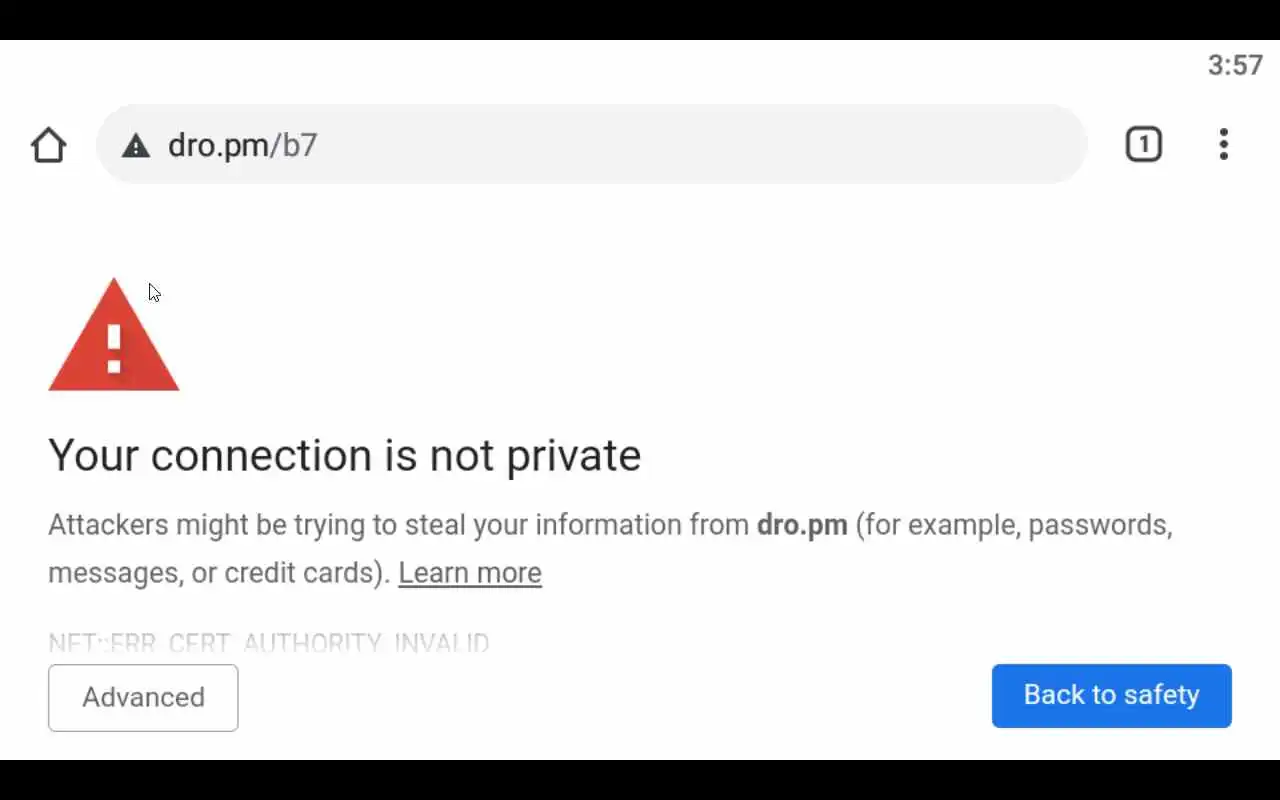The image size is (1280, 800).
Task: Expand the Advanced options
Action: pos(143,697)
